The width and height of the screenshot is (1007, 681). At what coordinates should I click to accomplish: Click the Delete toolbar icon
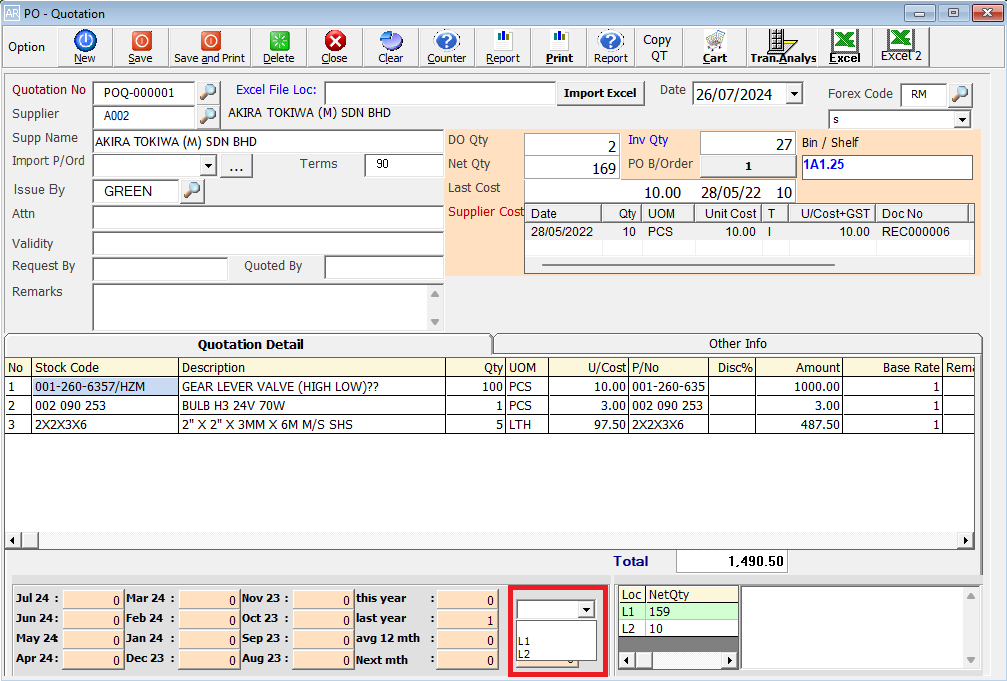pyautogui.click(x=279, y=47)
